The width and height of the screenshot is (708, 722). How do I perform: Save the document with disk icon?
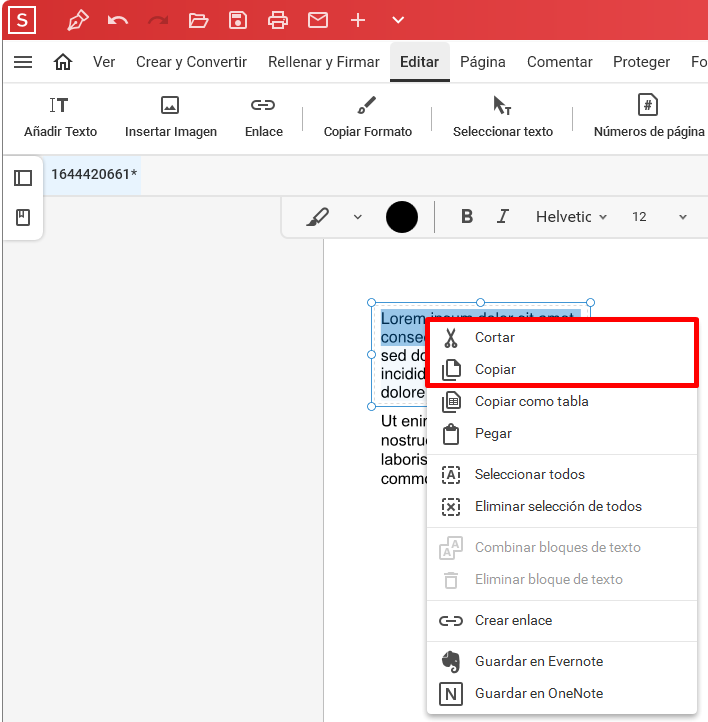pyautogui.click(x=238, y=20)
